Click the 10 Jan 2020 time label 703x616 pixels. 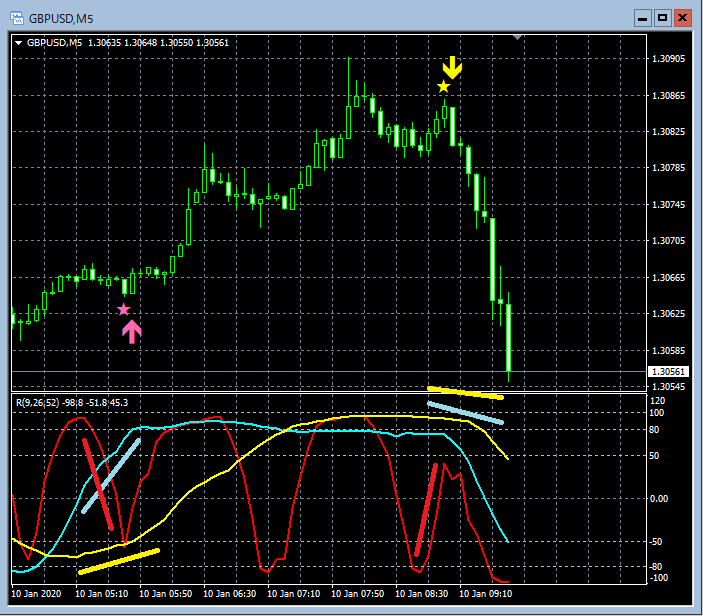(x=36, y=594)
